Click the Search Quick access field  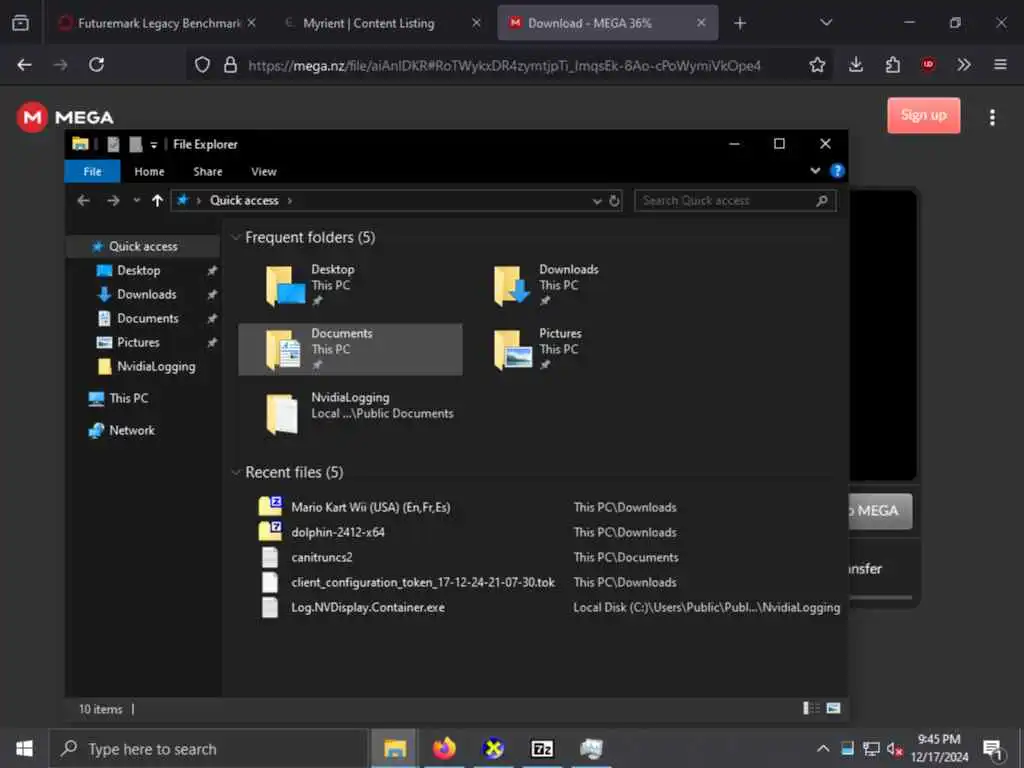735,200
